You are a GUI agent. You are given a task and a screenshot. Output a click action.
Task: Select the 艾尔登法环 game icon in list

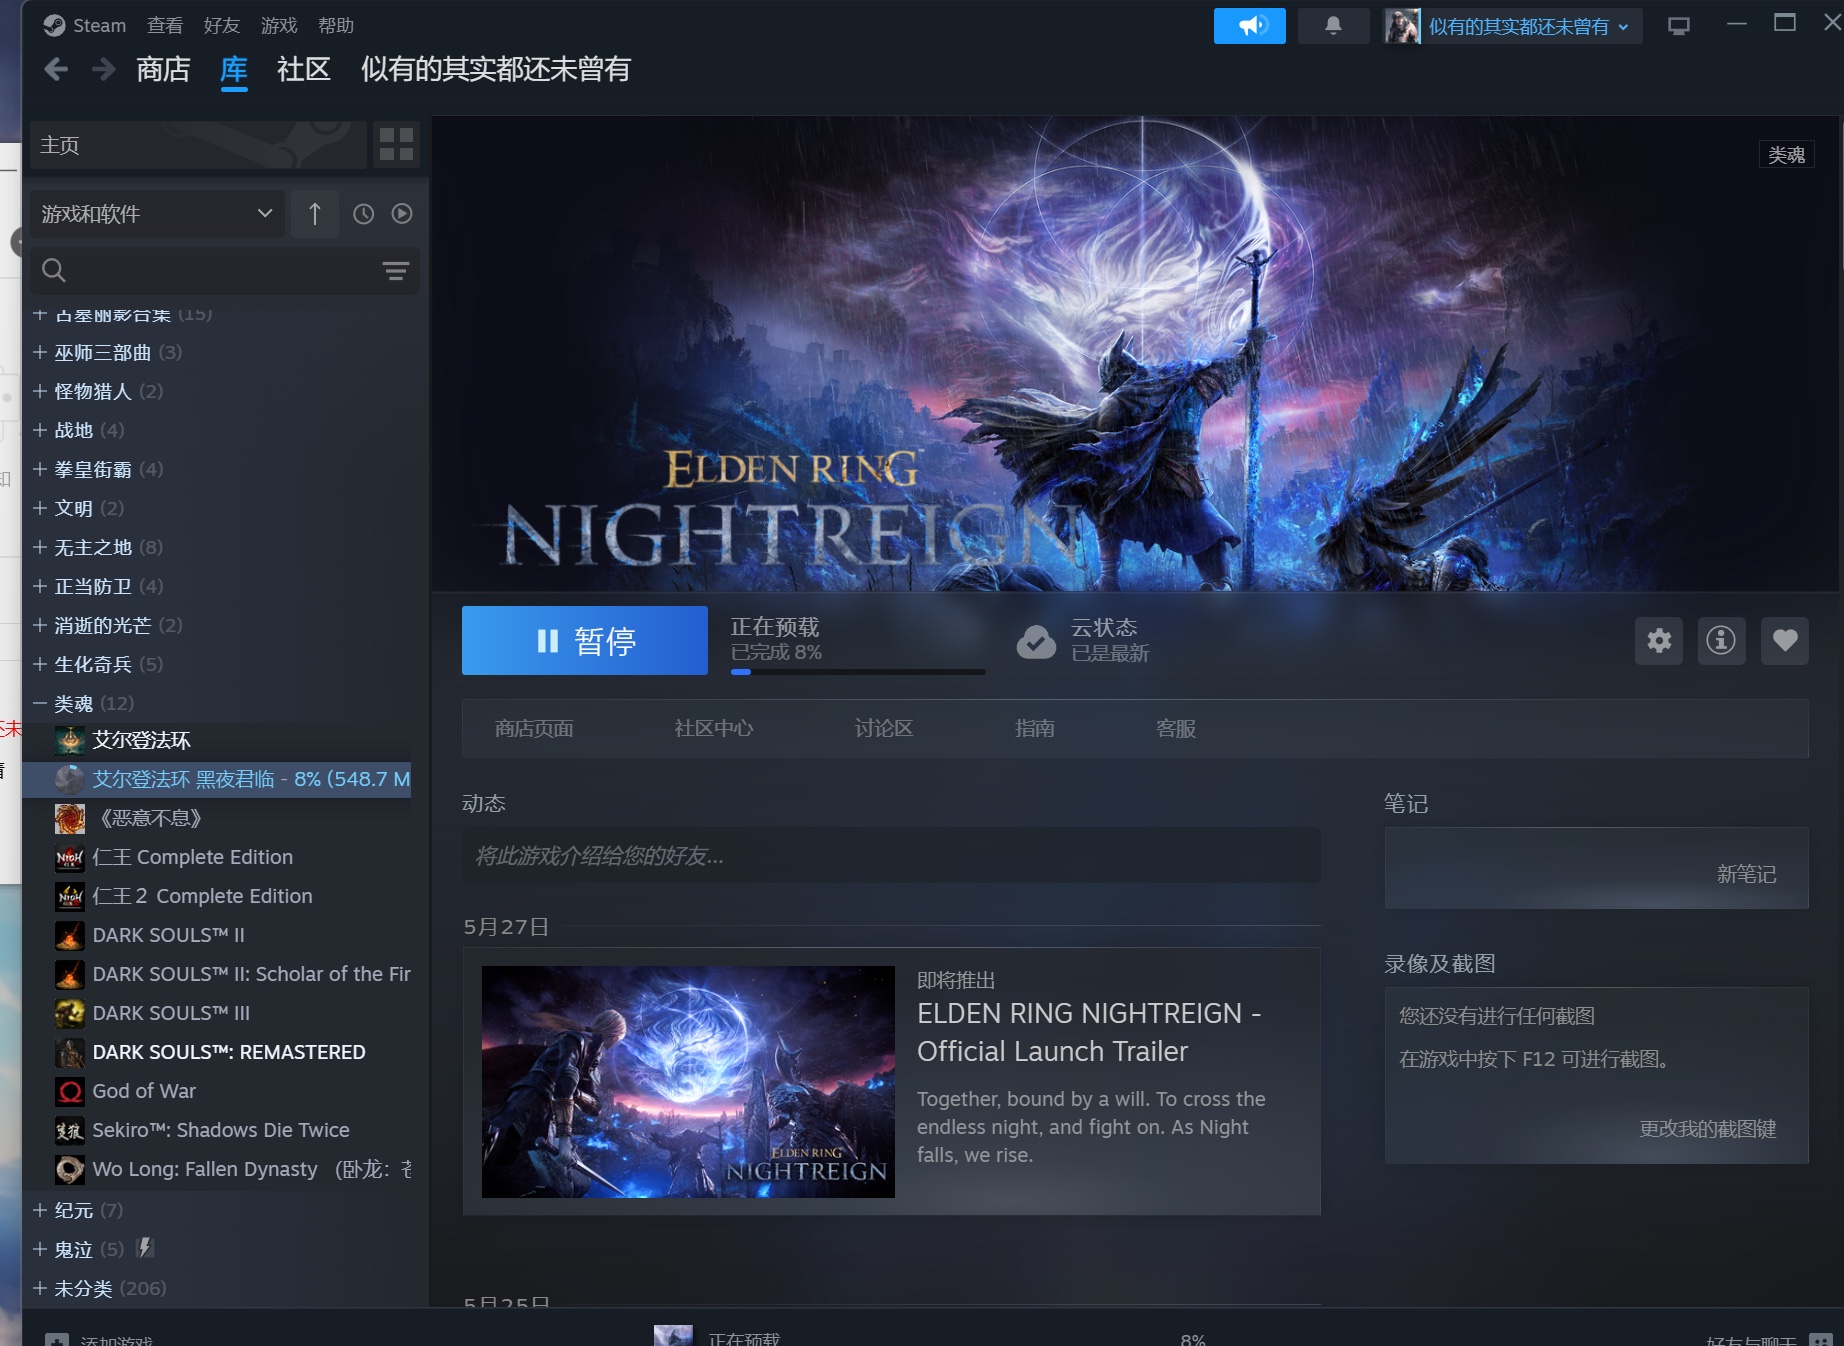70,740
